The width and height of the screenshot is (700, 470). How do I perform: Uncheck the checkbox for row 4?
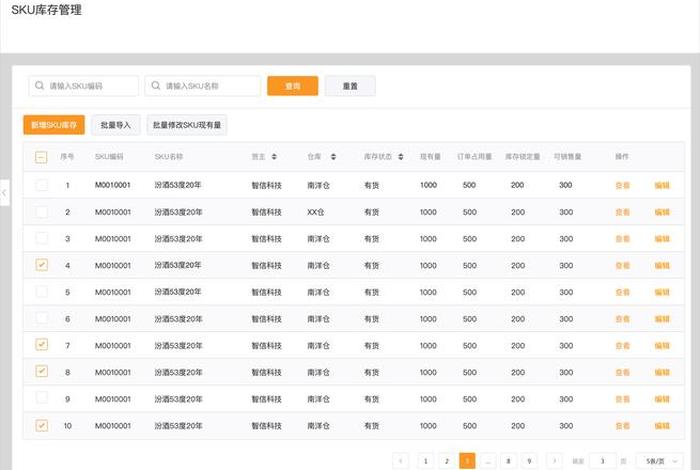click(x=42, y=265)
